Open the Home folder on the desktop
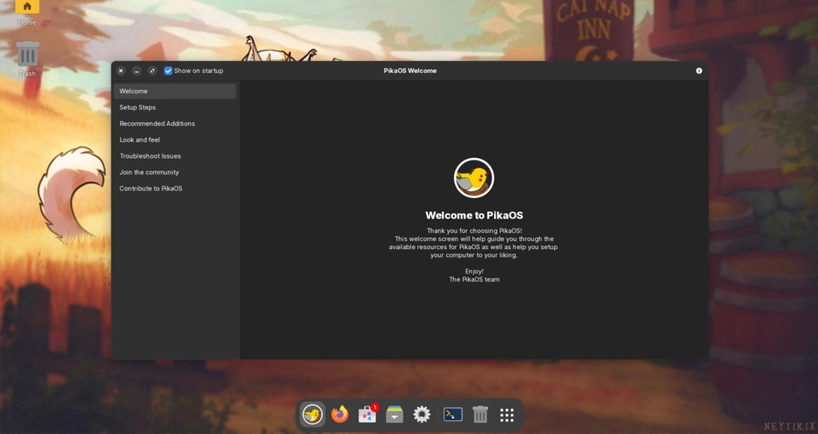Screen dimensions: 818x434 coord(27,9)
